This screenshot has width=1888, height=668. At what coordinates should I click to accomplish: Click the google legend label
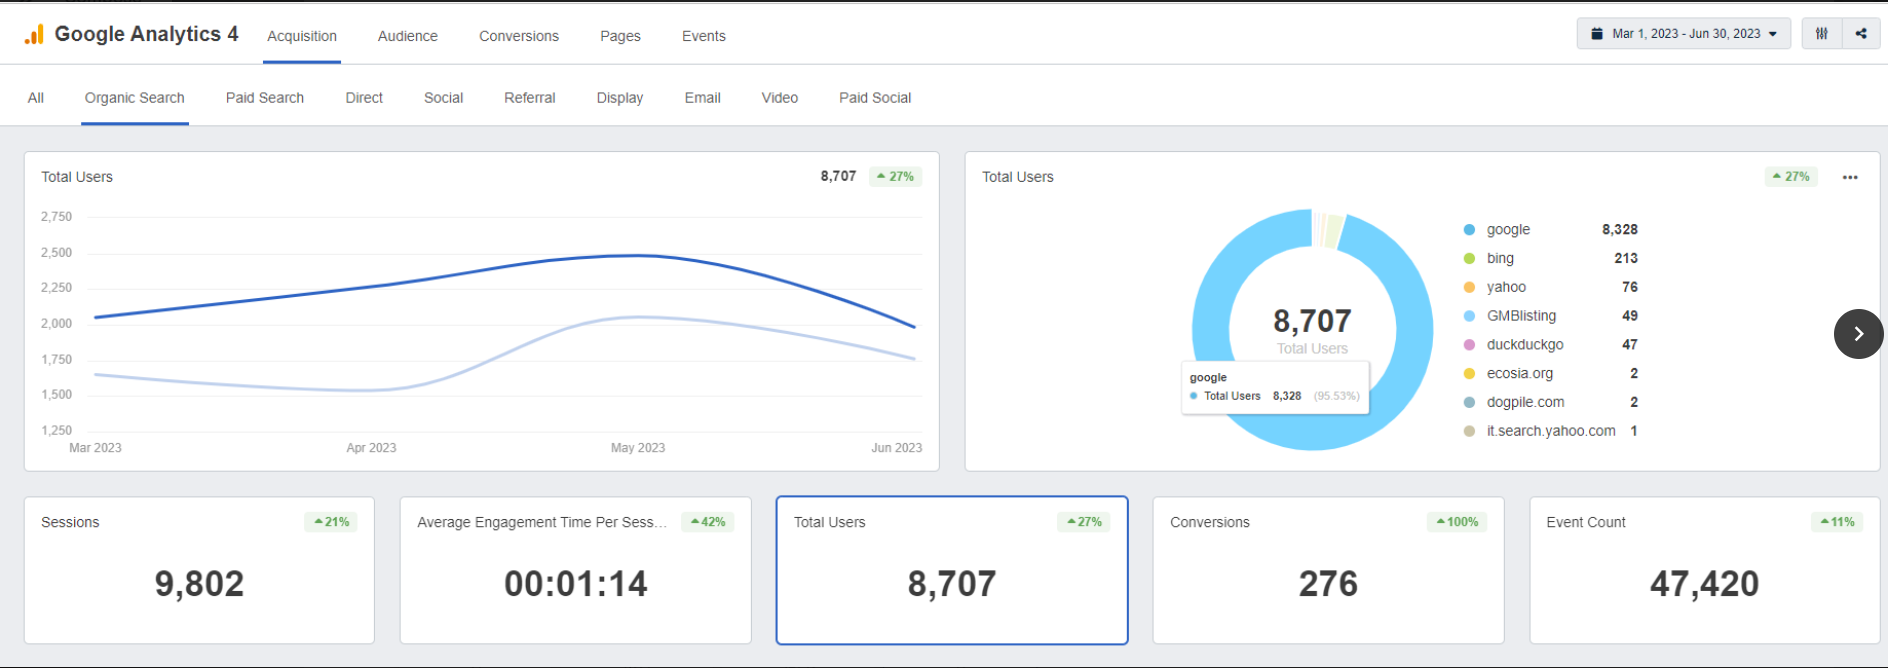(1508, 230)
